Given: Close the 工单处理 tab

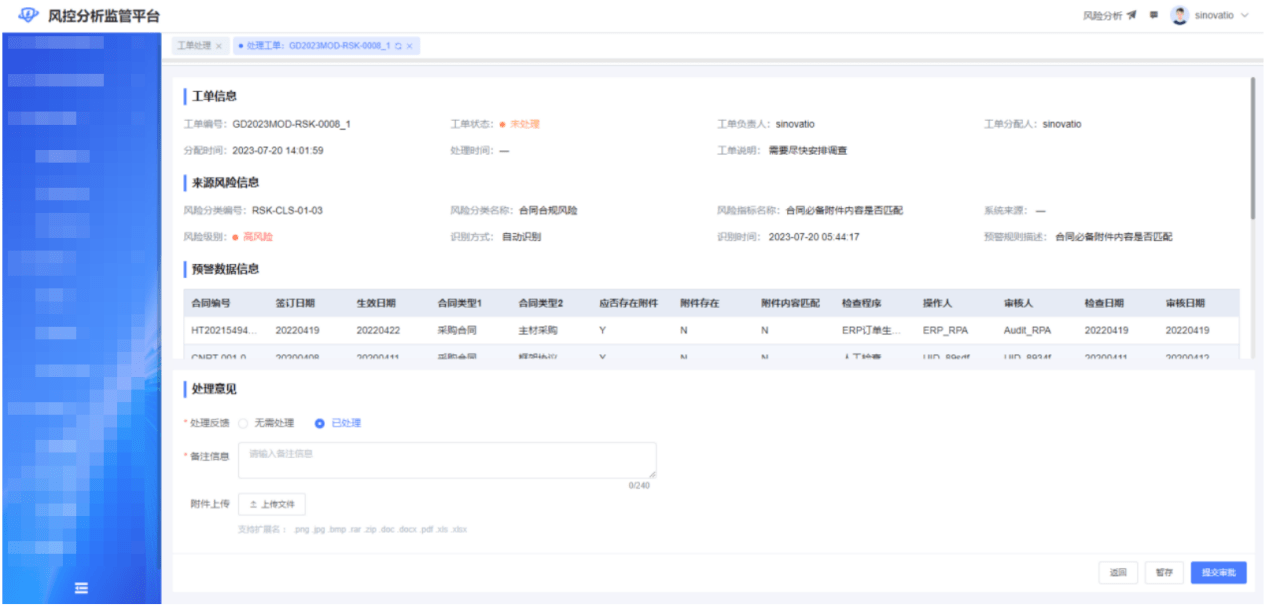Looking at the screenshot, I should [219, 46].
